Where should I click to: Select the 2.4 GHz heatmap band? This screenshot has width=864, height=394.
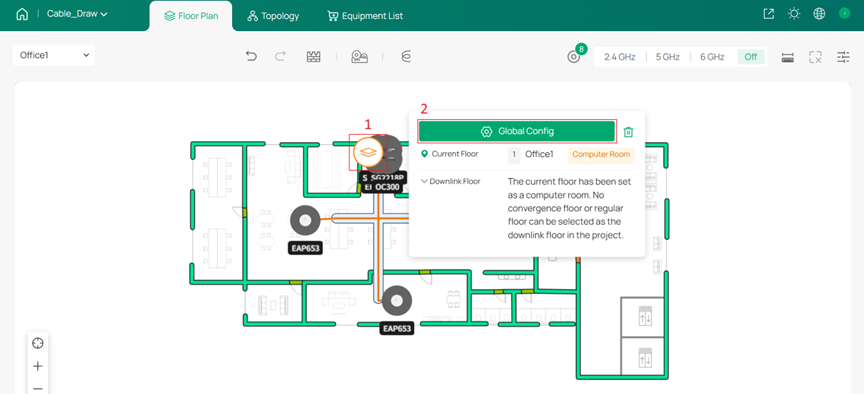coord(619,57)
